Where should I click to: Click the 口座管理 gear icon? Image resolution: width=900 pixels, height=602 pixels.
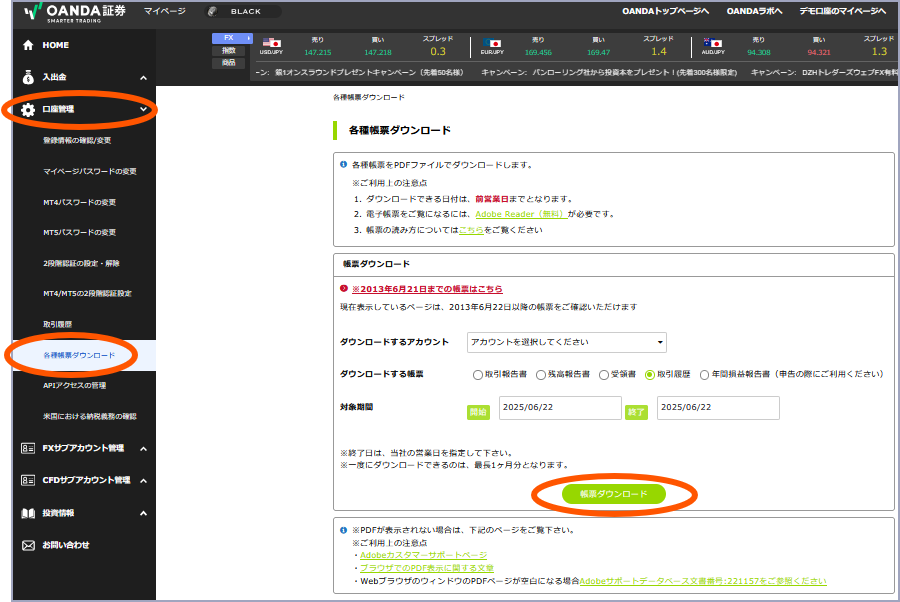pos(28,110)
